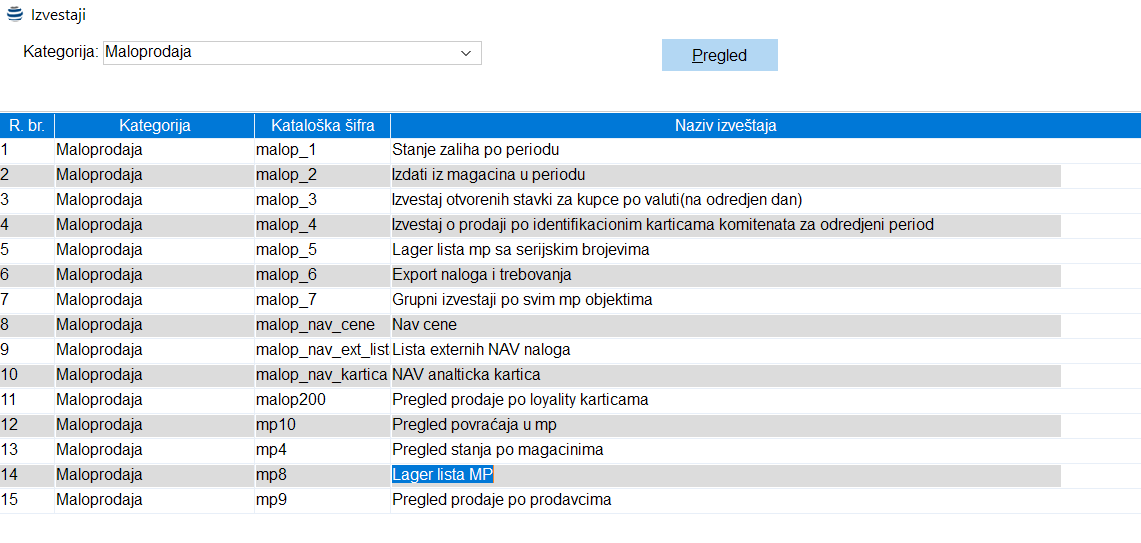
Task: Click the Izvestaji window database icon
Action: pyautogui.click(x=15, y=14)
